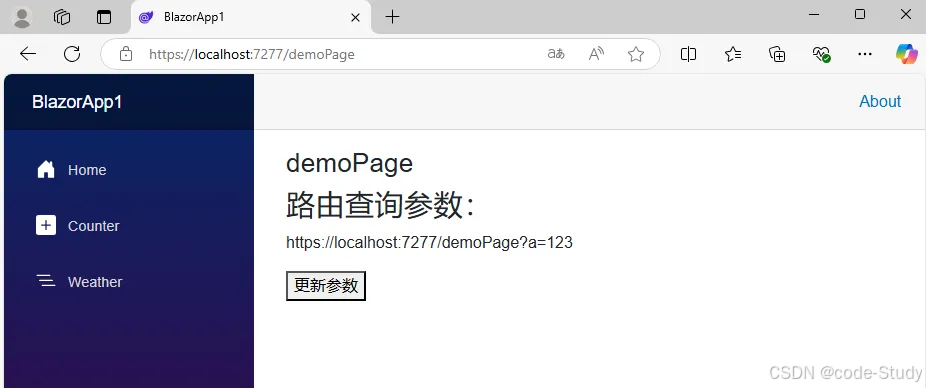Image resolution: width=926 pixels, height=388 pixels.
Task: Click the 路由查询参数 heading text
Action: click(x=380, y=206)
